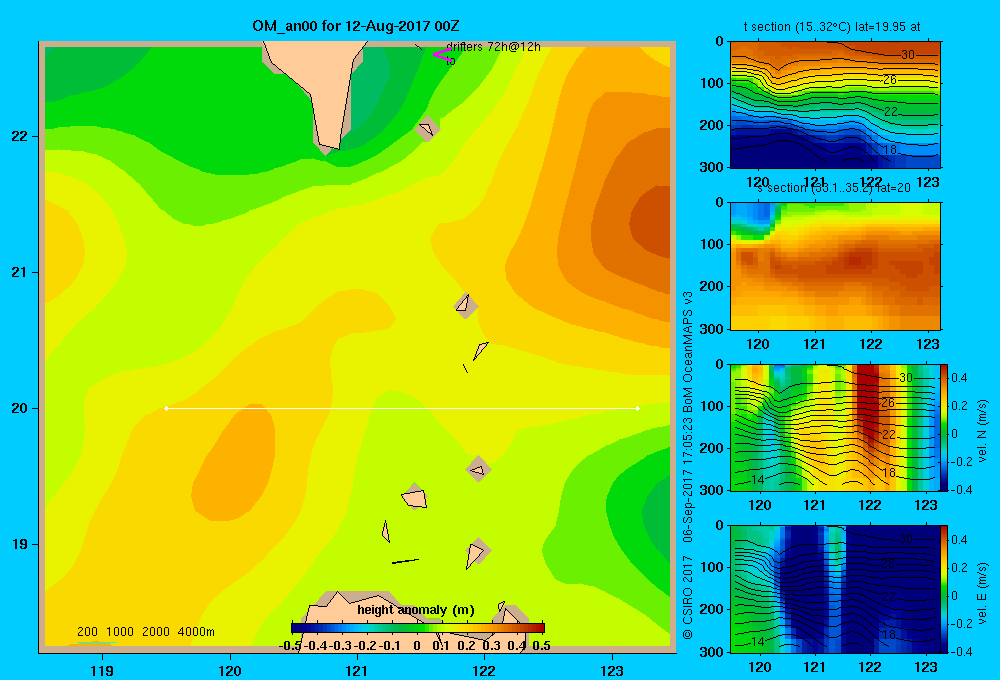Open the salinity section plot

tap(835, 266)
